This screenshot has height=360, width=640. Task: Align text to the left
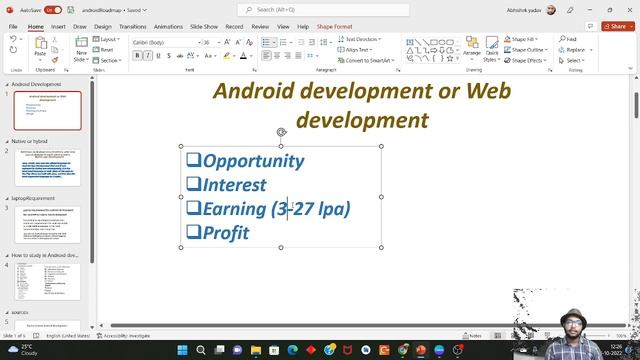(x=266, y=56)
